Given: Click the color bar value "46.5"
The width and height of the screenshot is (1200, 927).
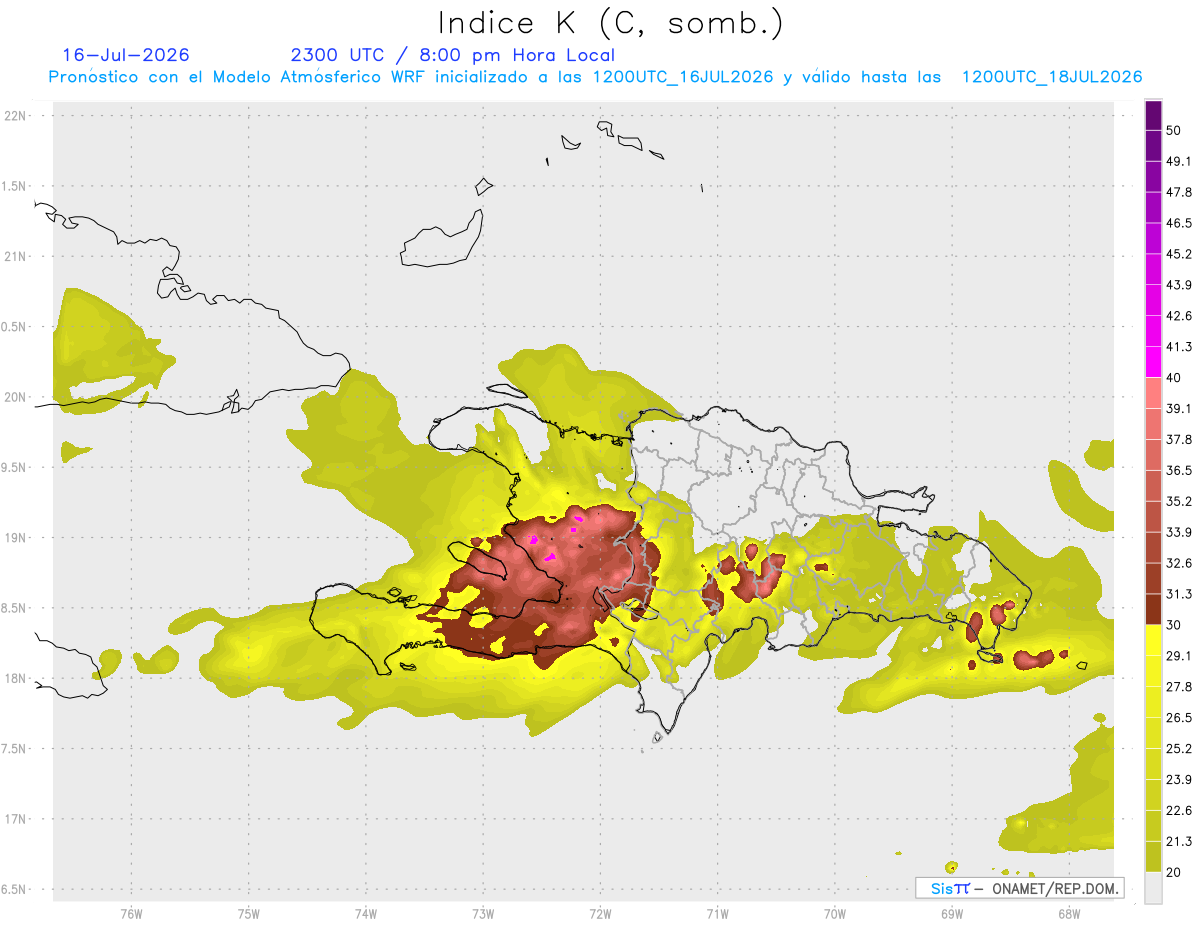Looking at the screenshot, I should point(1179,223).
